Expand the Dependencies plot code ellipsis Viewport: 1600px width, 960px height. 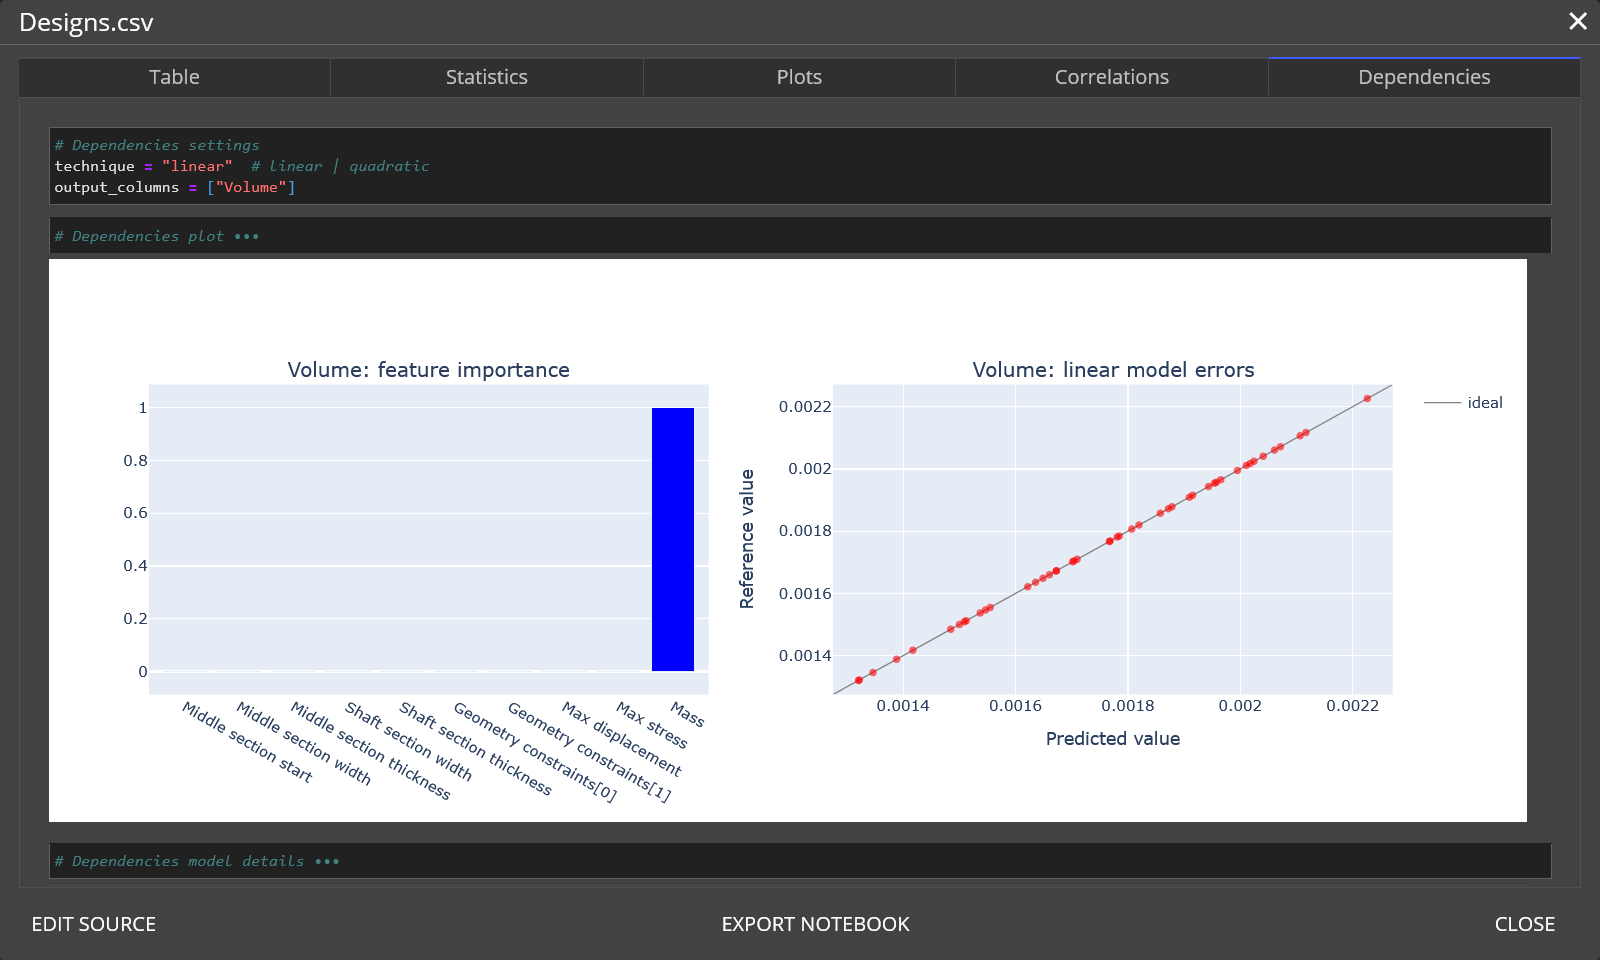[x=247, y=237]
